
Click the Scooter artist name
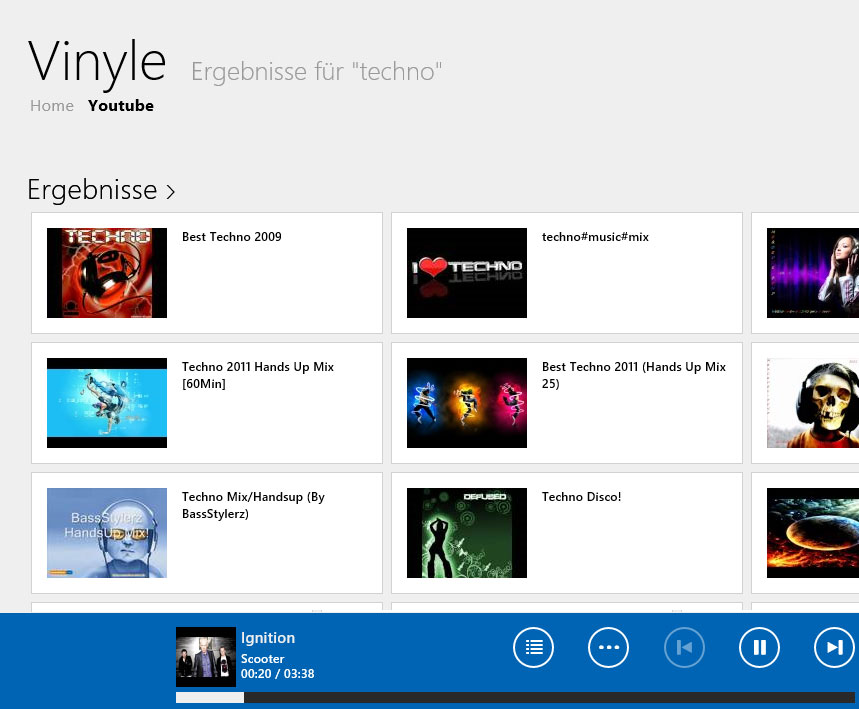point(262,659)
